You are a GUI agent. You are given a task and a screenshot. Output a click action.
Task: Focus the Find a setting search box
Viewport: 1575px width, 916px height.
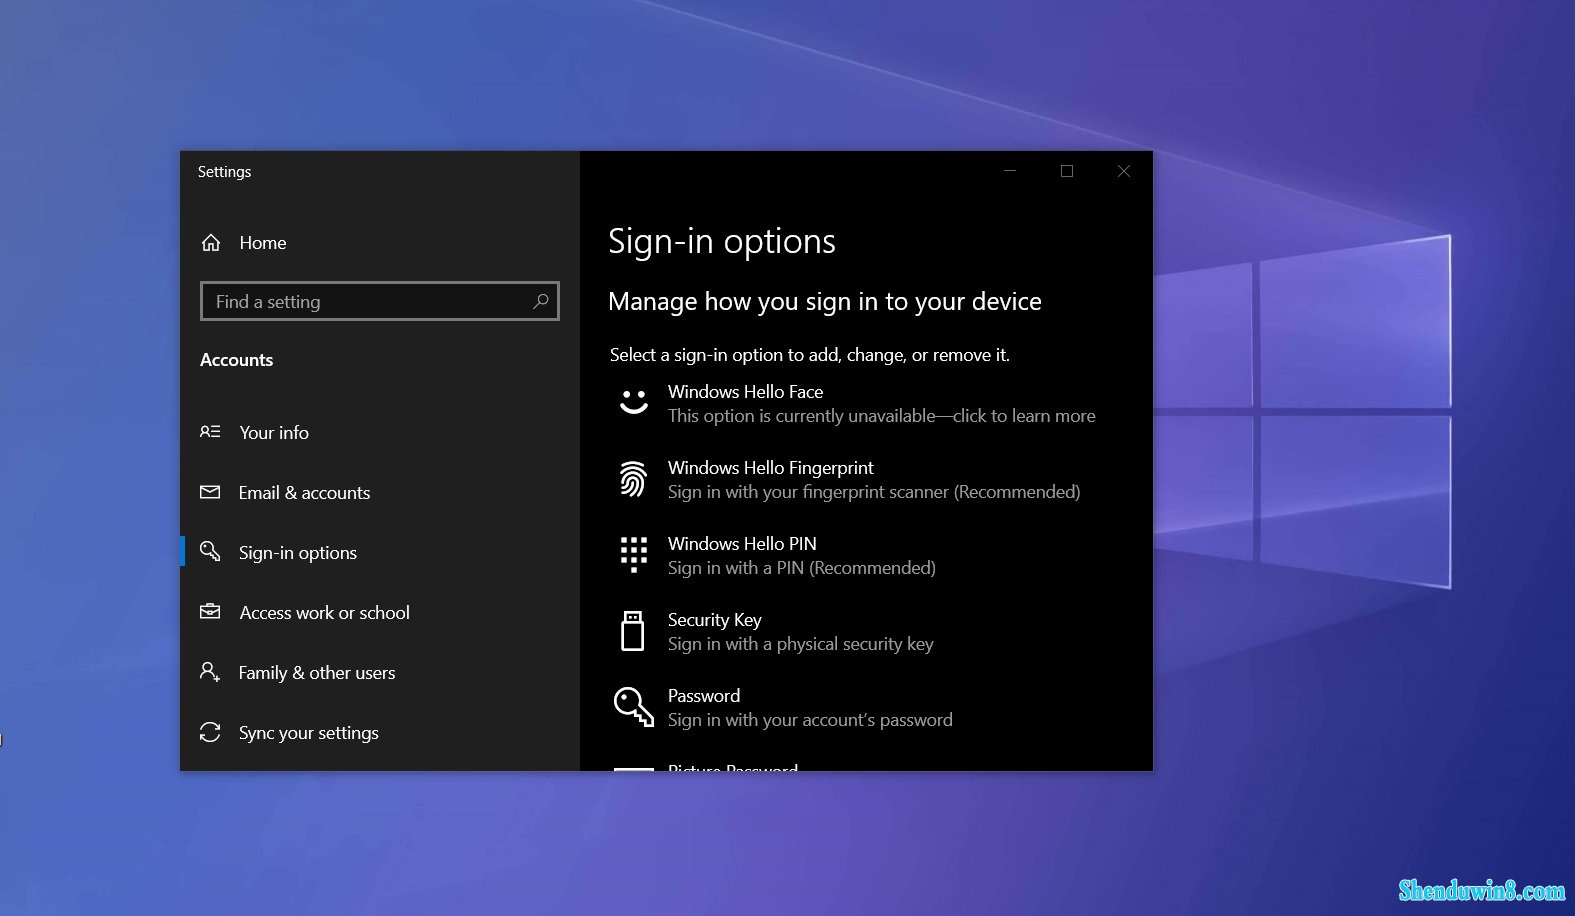coord(380,301)
